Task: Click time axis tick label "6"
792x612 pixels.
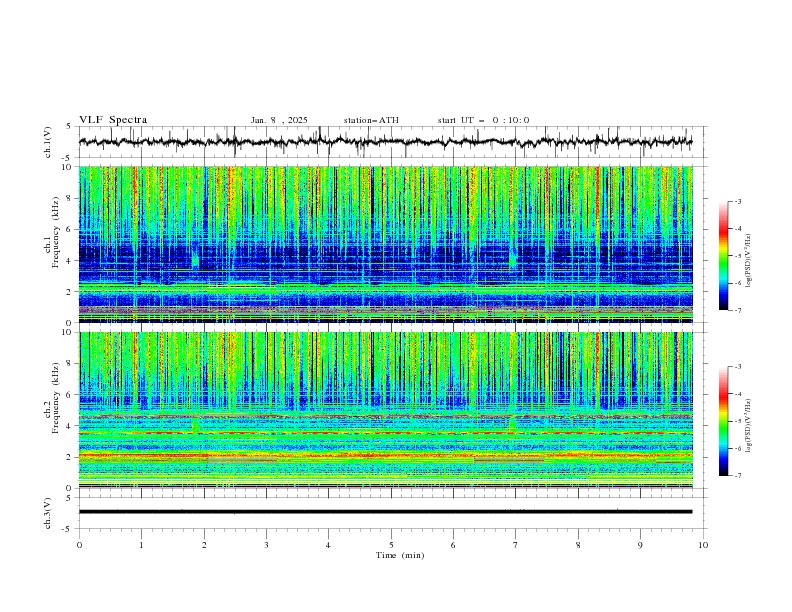Action: 453,545
